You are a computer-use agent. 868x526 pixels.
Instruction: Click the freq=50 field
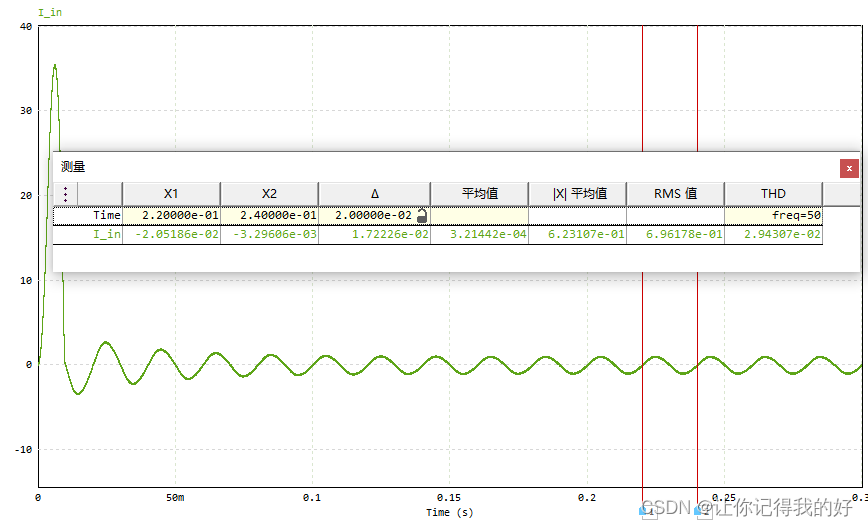click(773, 215)
